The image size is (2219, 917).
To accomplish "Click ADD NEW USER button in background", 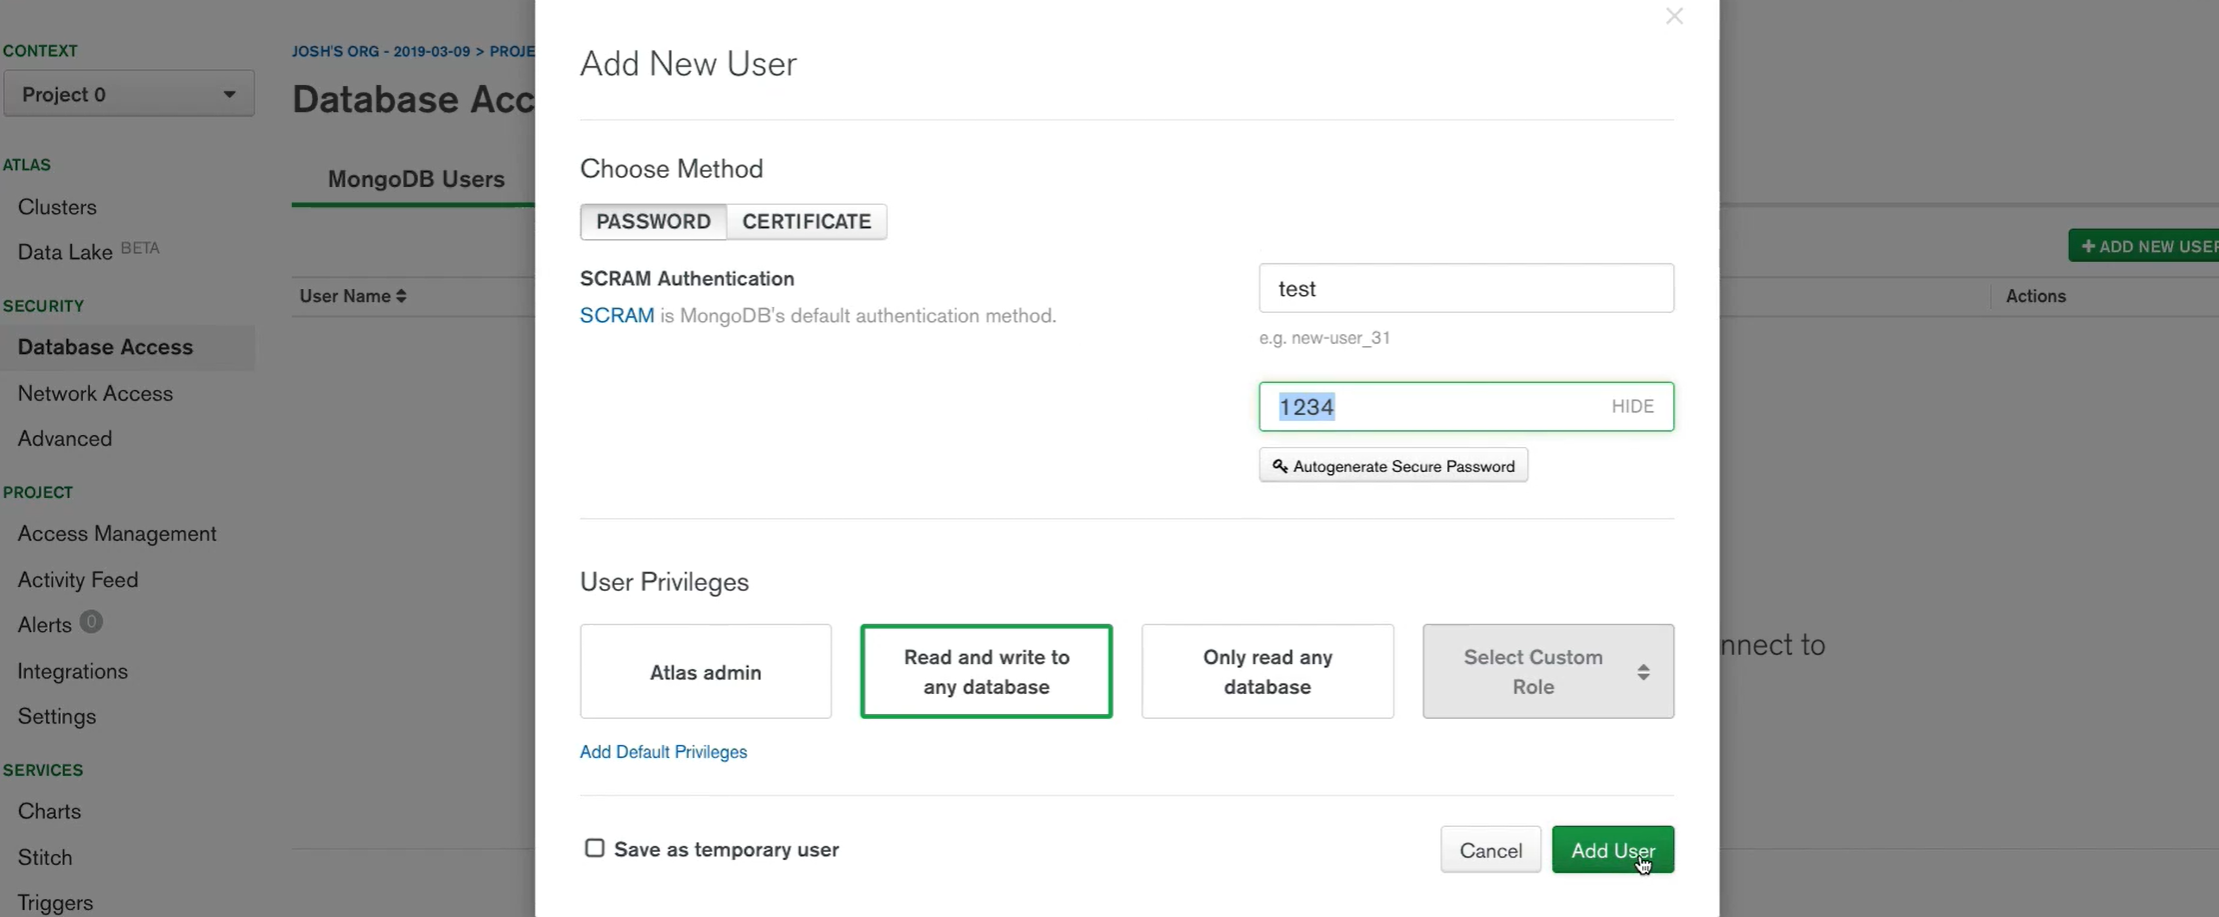I will tap(2143, 246).
